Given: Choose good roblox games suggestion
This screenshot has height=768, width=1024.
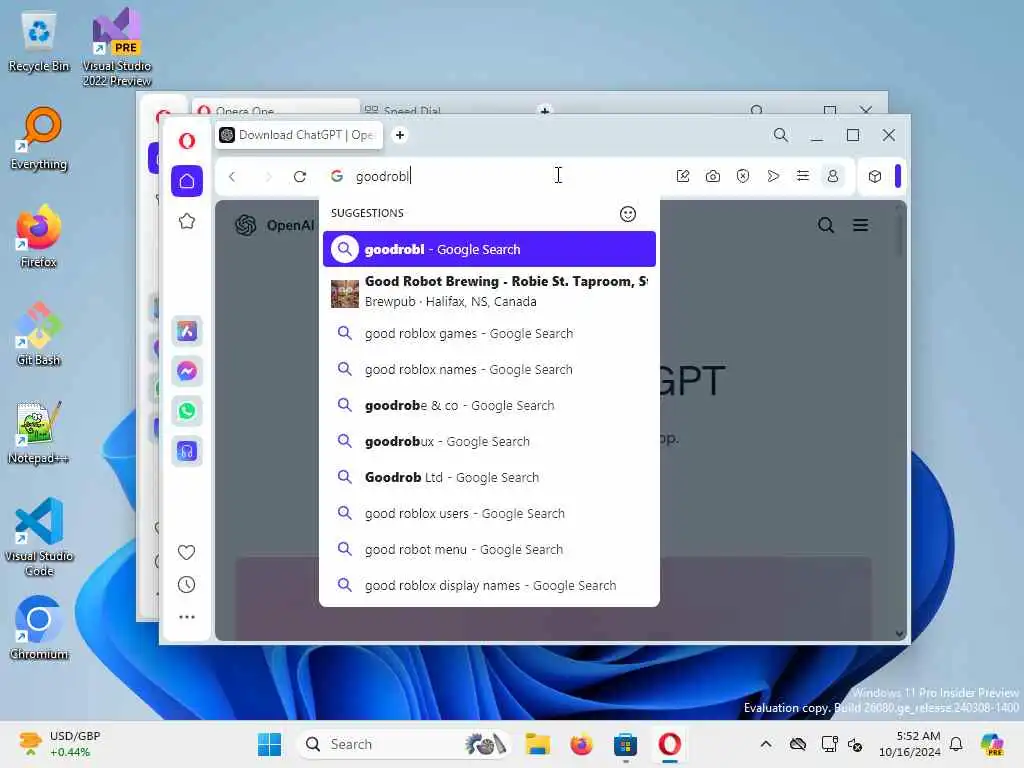Looking at the screenshot, I should tap(489, 334).
